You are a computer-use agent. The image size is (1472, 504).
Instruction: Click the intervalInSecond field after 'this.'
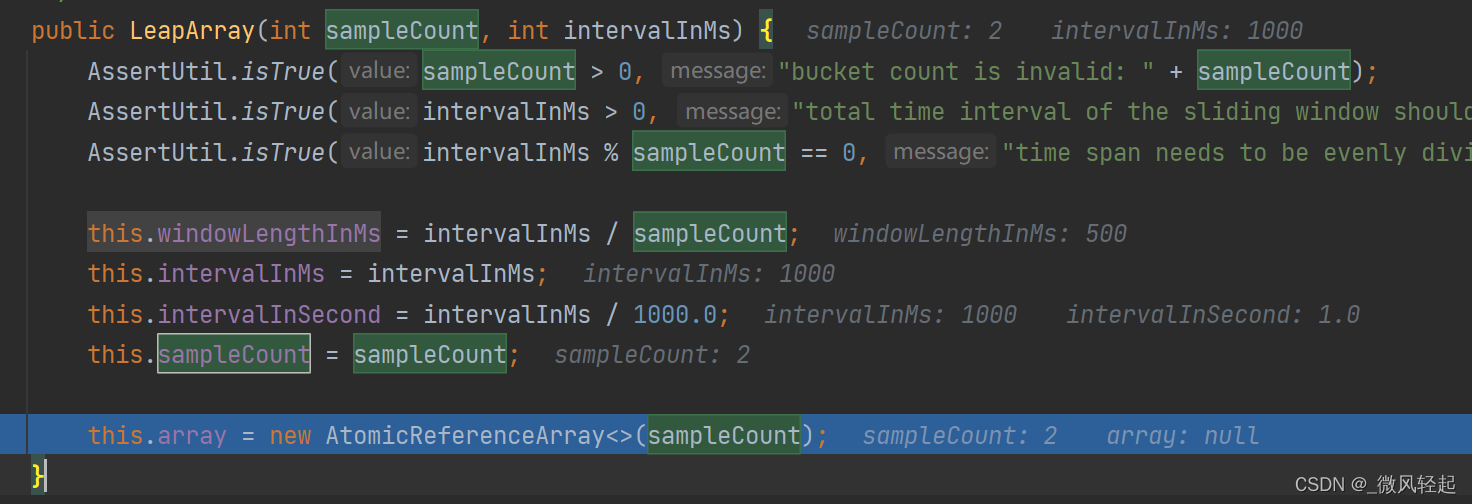269,315
